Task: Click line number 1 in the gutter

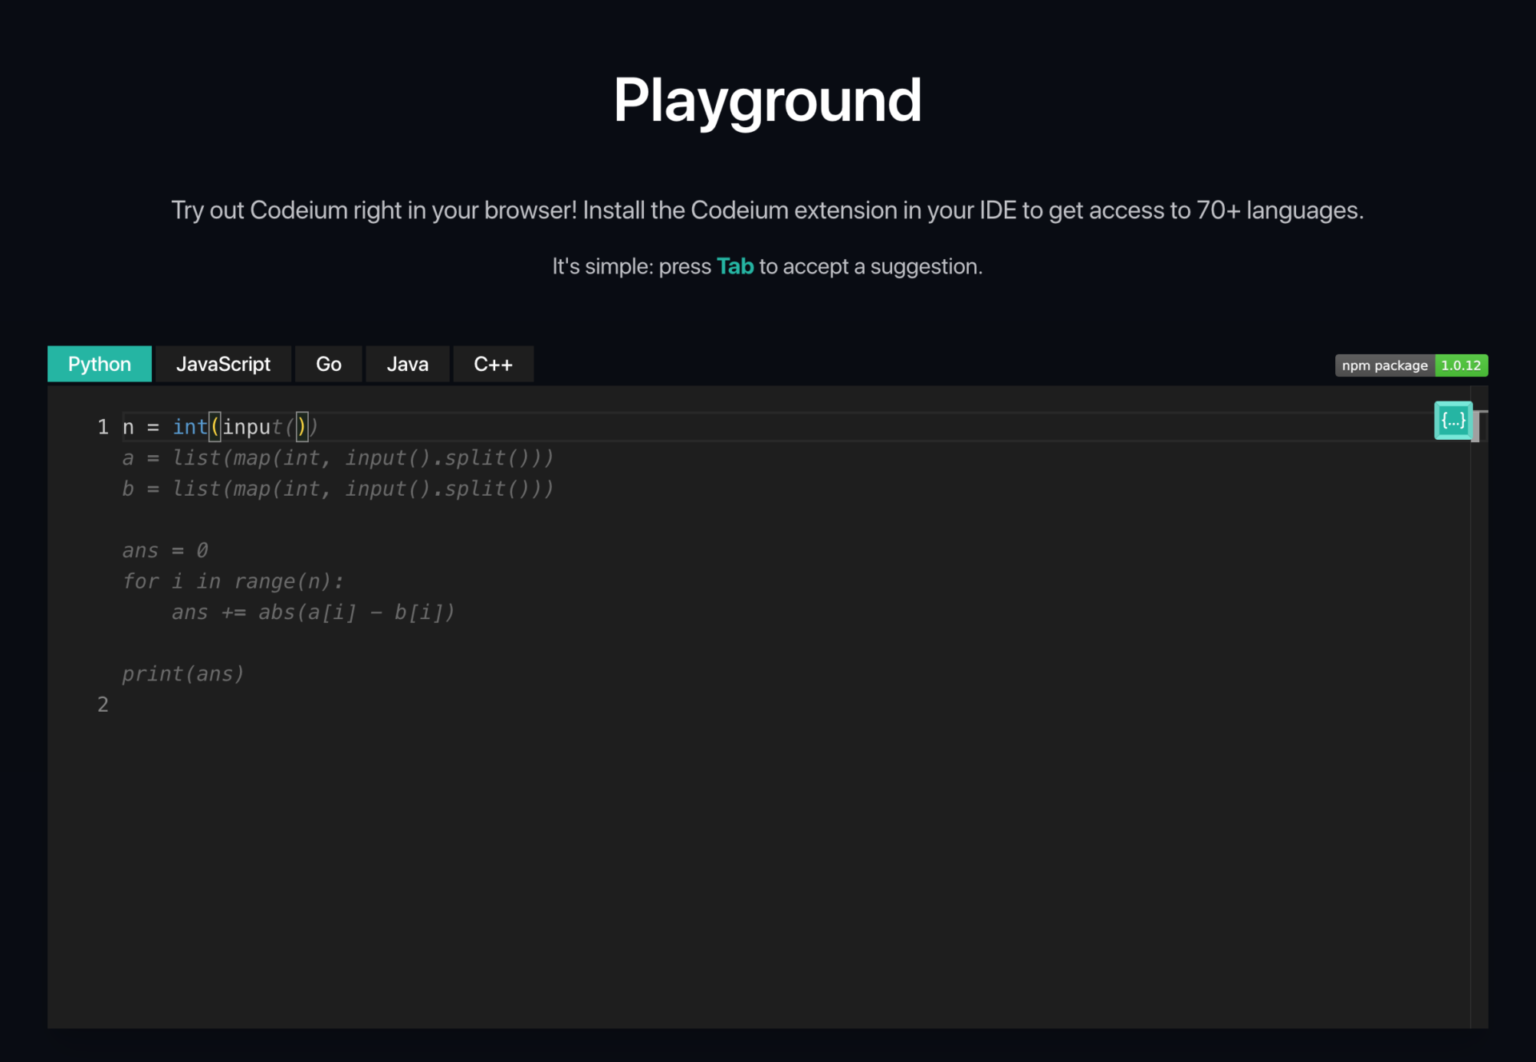Action: click(102, 426)
